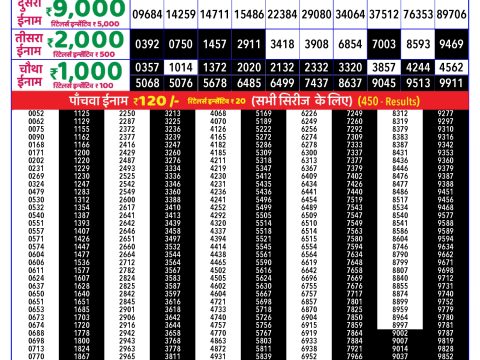Image resolution: width=480 pixels, height=360 pixels.
Task: Click third prize number 8593
Action: click(418, 44)
